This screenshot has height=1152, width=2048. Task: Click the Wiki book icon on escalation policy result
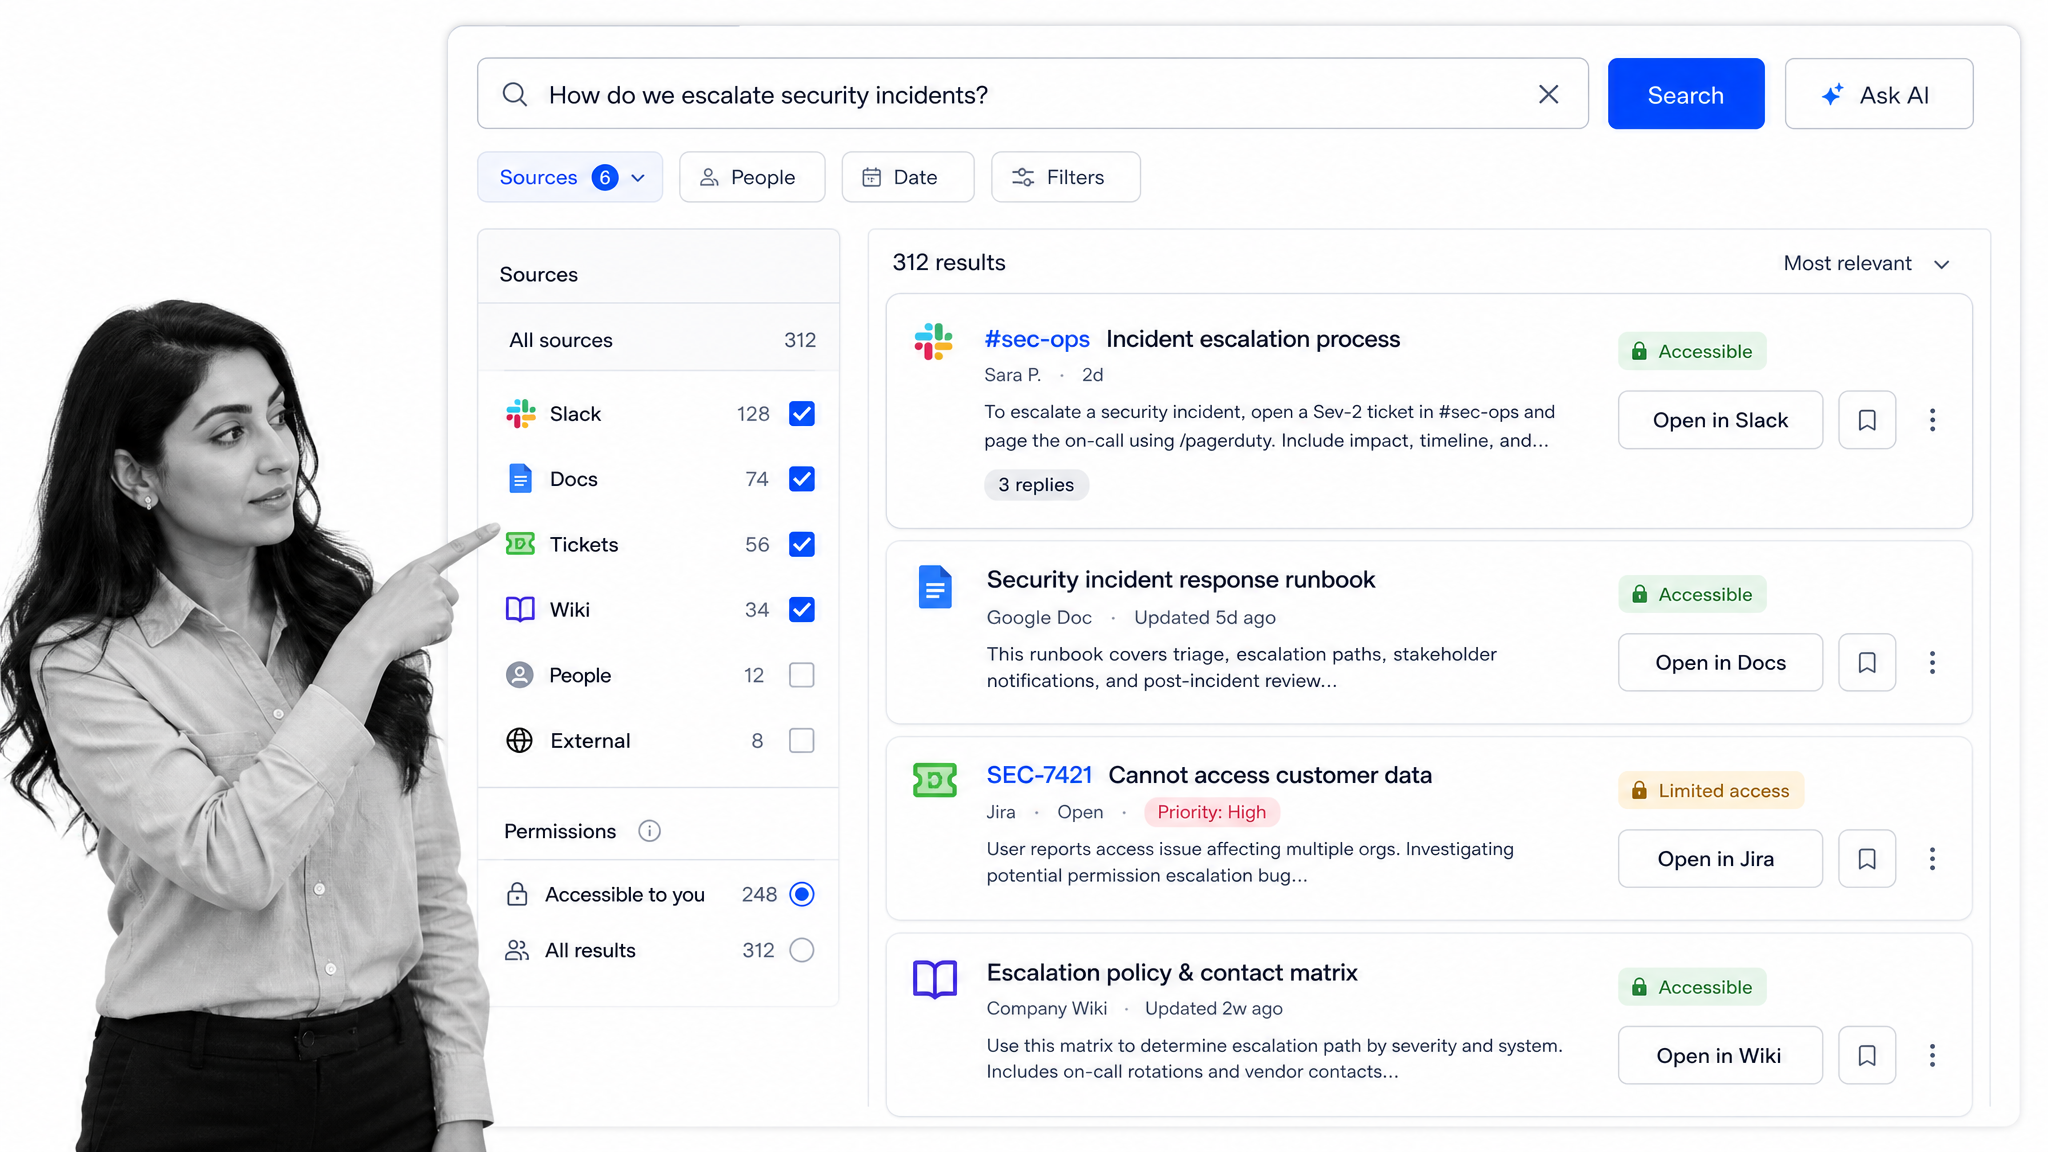[935, 978]
